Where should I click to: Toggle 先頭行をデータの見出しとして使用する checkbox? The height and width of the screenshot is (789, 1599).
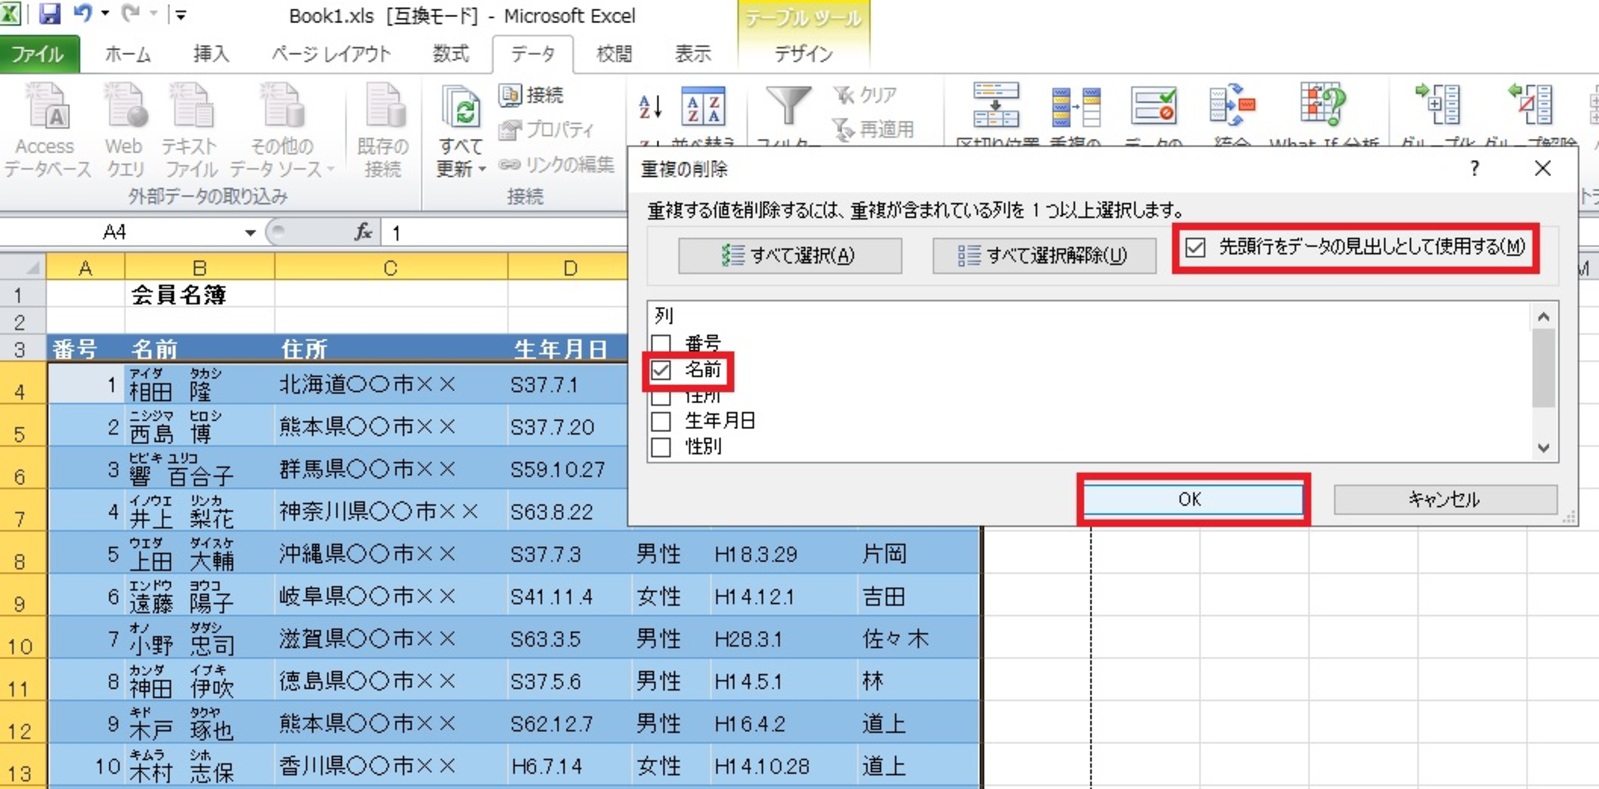[x=1195, y=247]
